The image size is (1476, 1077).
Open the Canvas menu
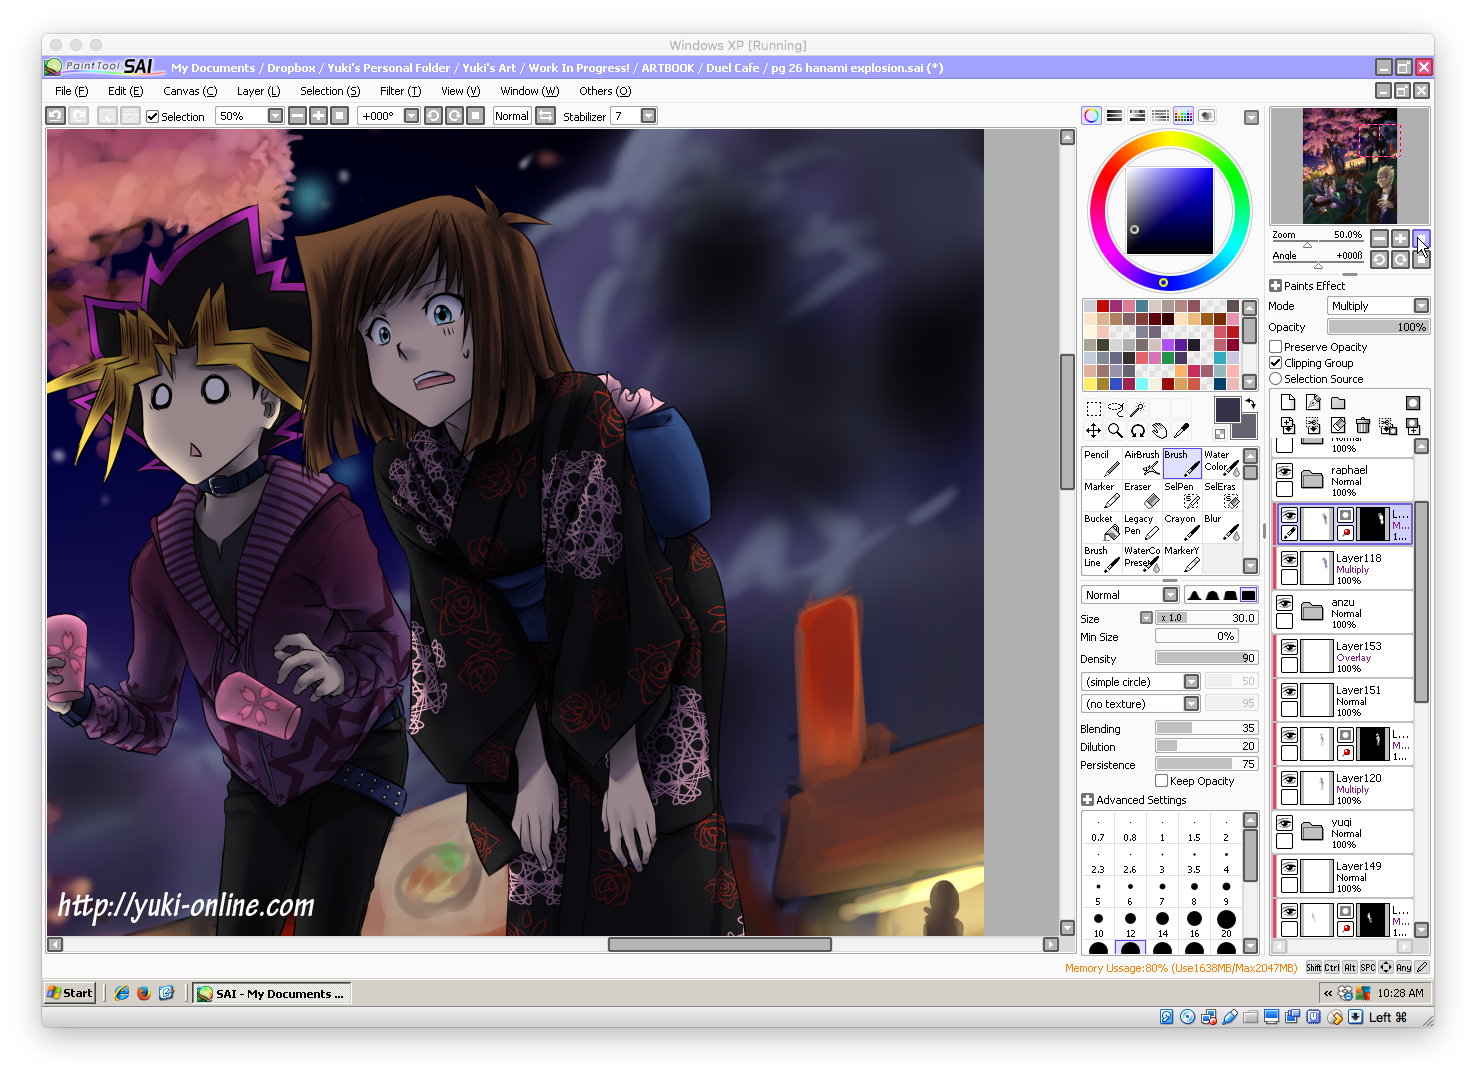click(190, 91)
